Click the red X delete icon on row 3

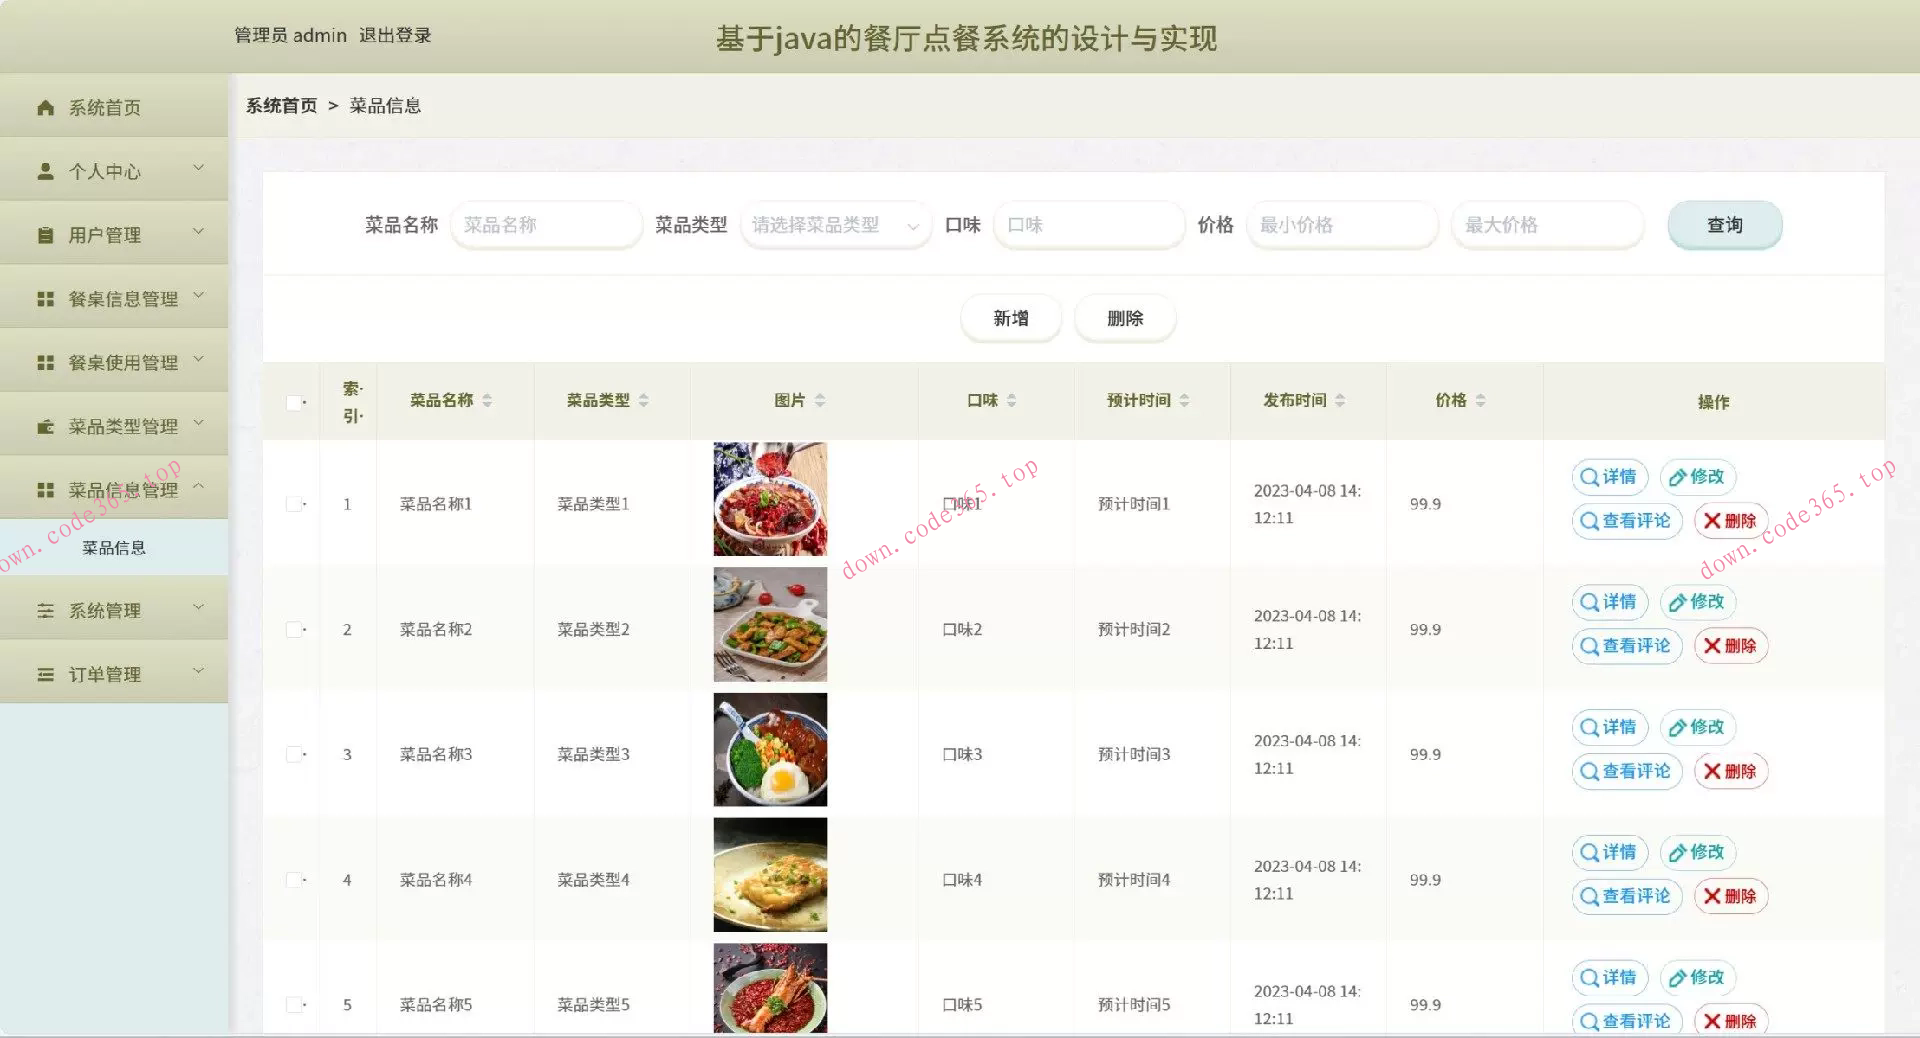(x=1713, y=771)
